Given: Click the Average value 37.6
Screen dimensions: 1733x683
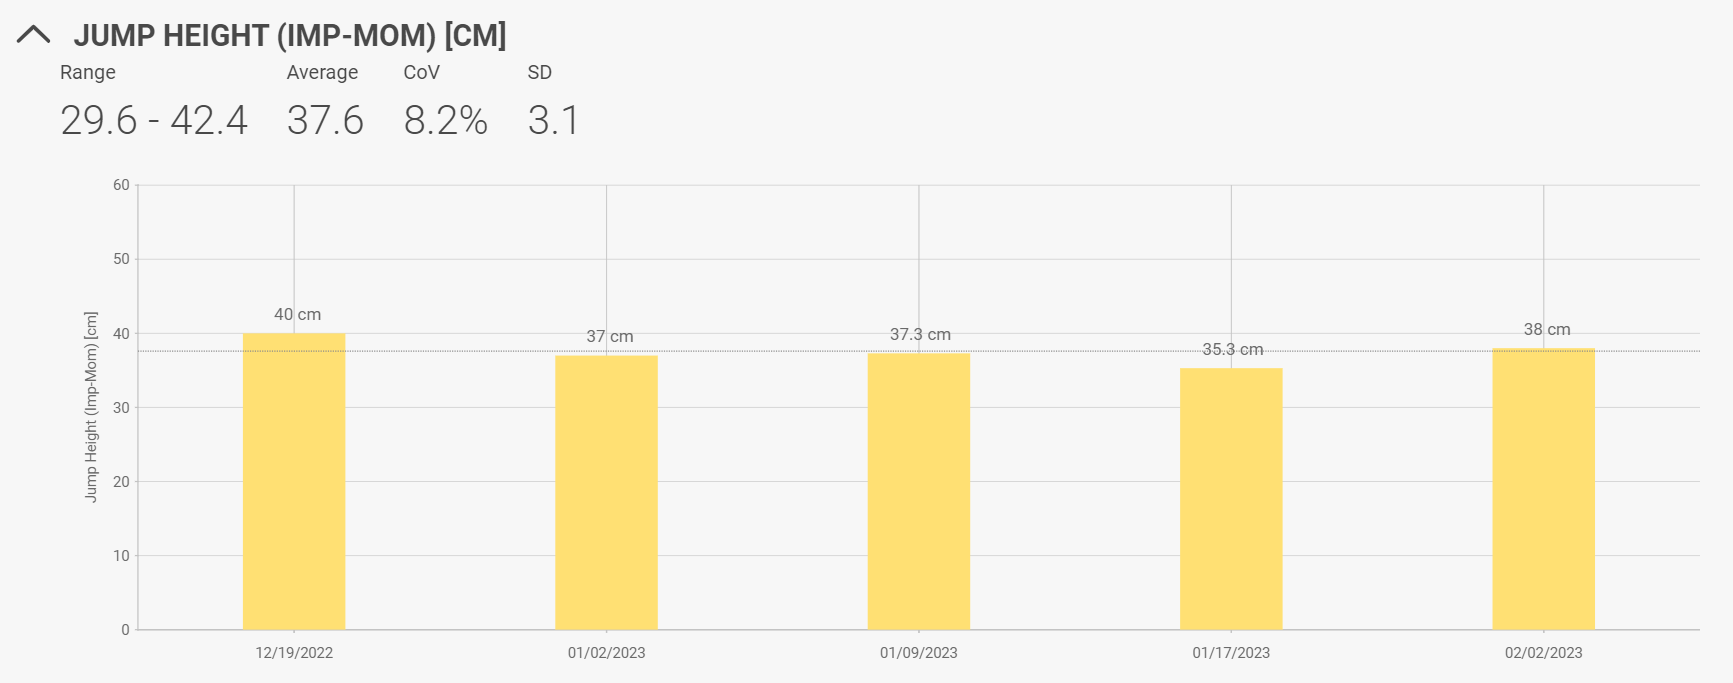Looking at the screenshot, I should pos(325,121).
